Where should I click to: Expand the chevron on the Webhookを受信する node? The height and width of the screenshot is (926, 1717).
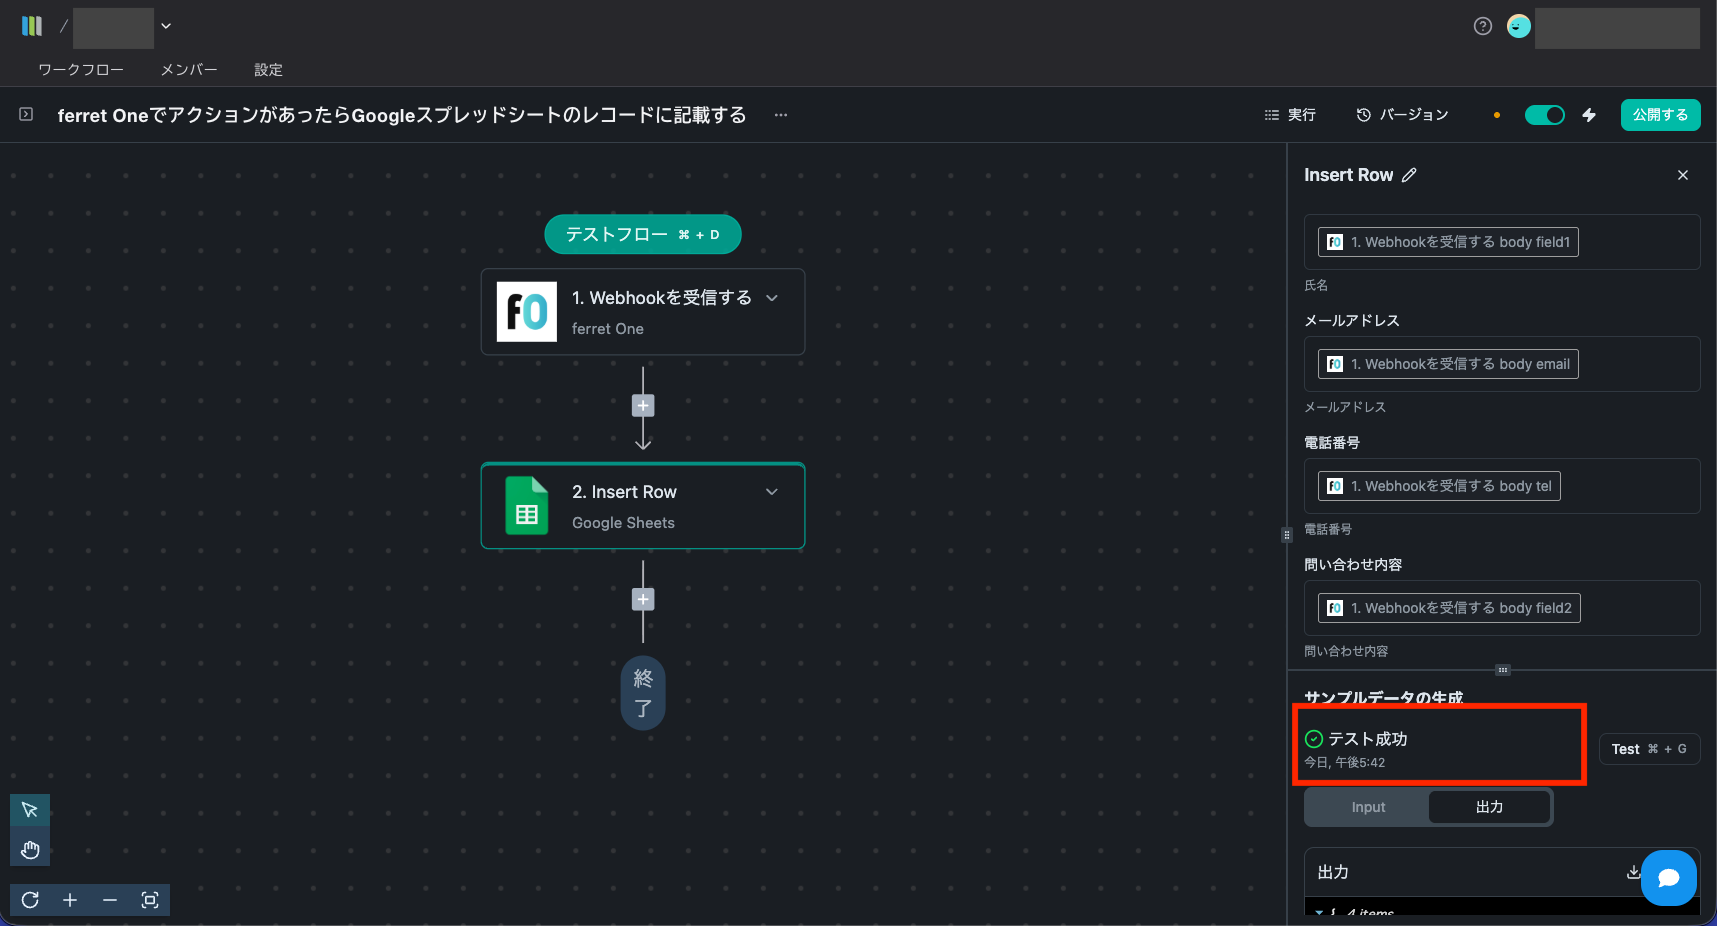772,298
